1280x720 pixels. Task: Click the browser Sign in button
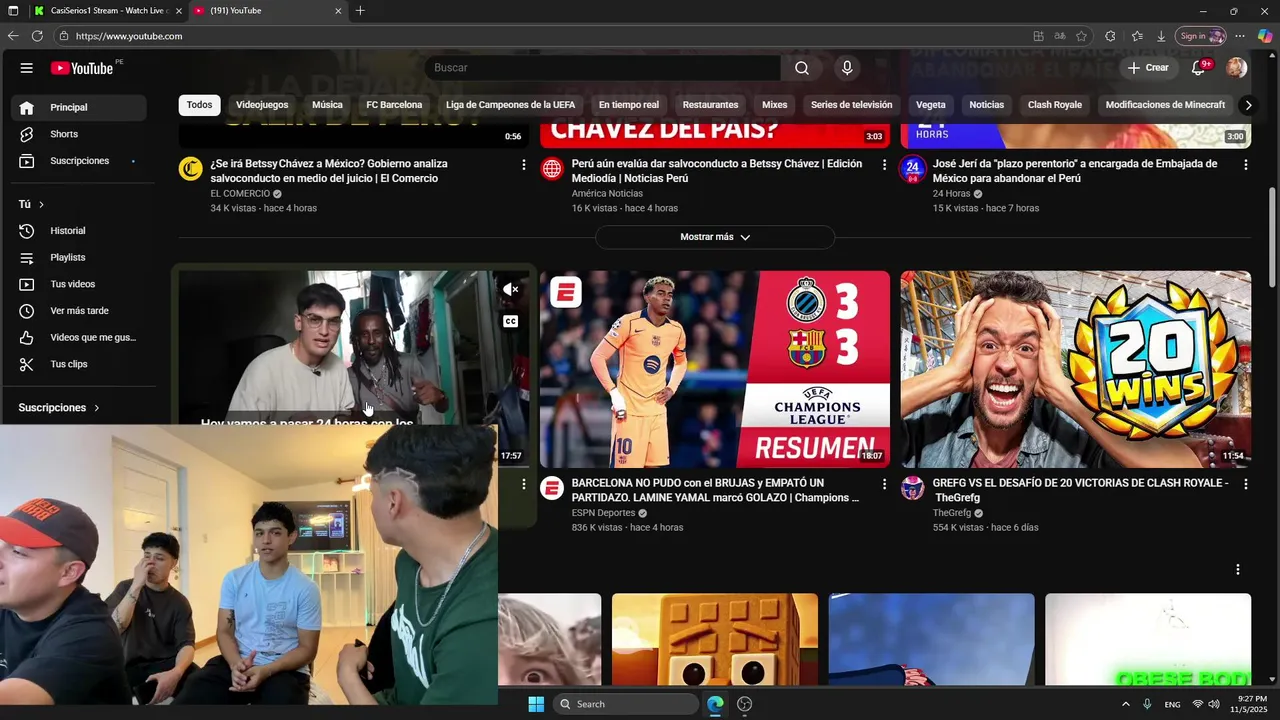(1200, 36)
